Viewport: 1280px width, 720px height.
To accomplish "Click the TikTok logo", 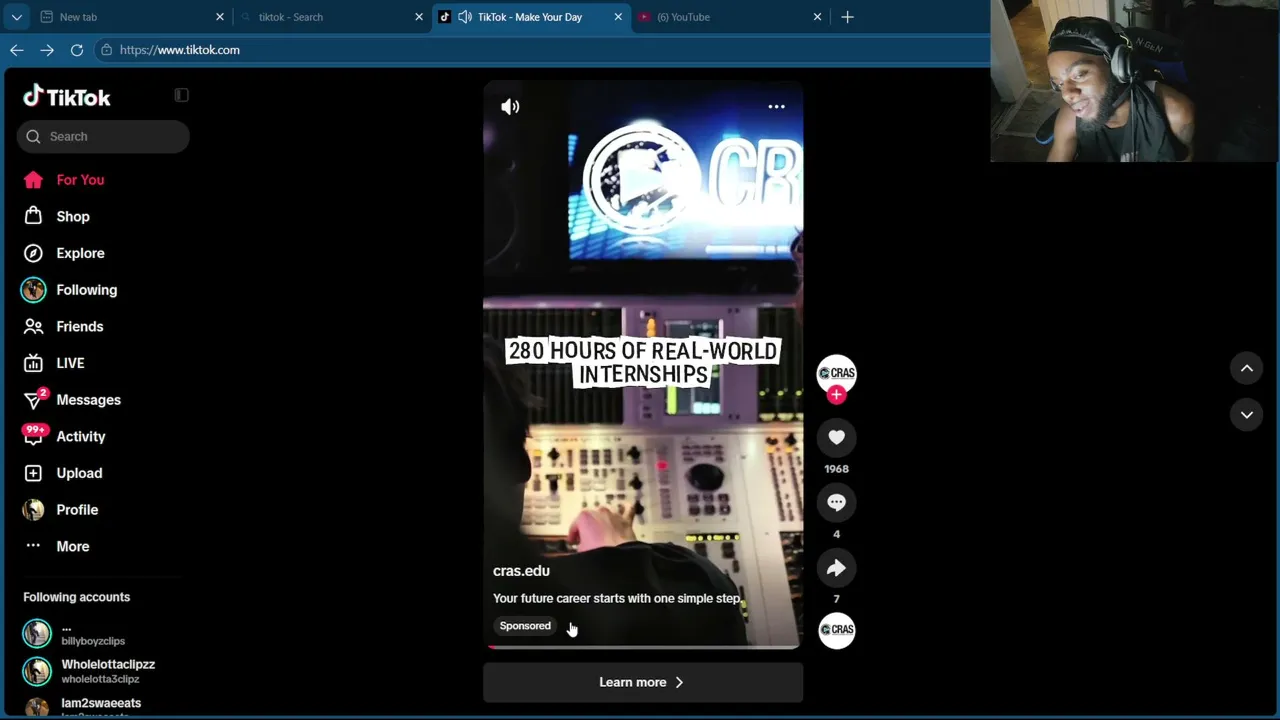I will tap(67, 96).
